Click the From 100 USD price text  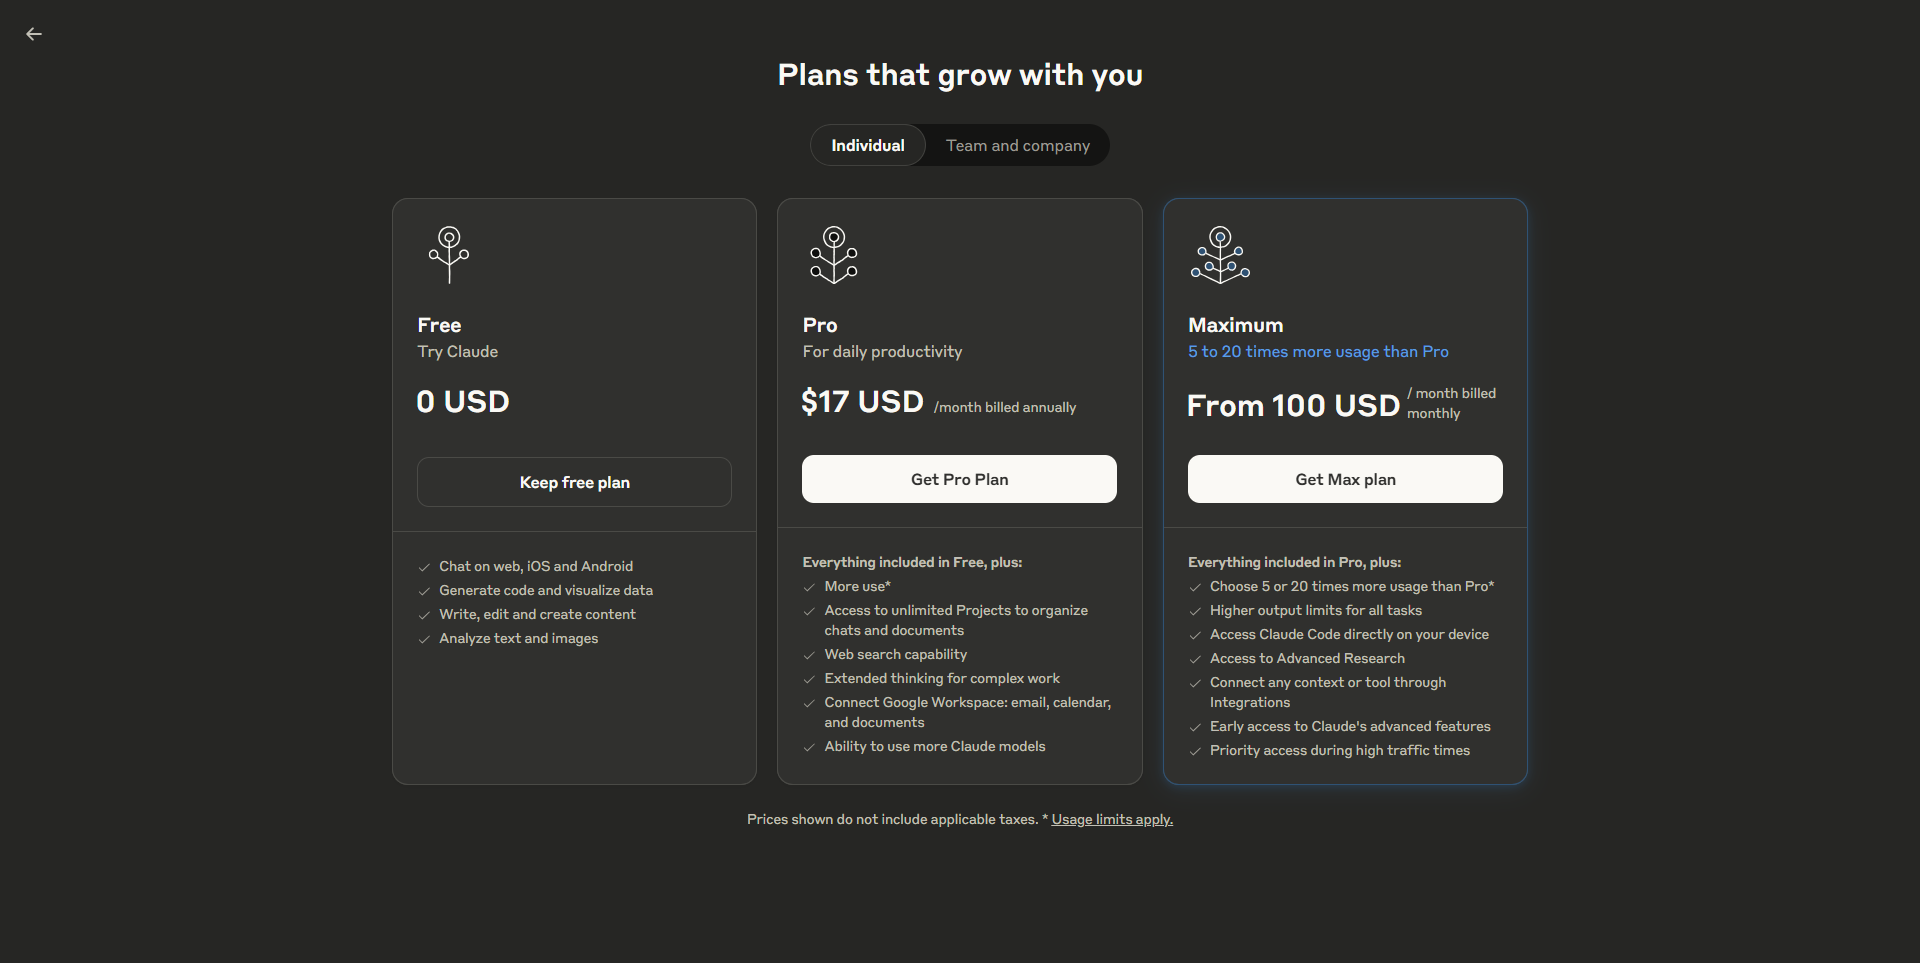coord(1293,405)
